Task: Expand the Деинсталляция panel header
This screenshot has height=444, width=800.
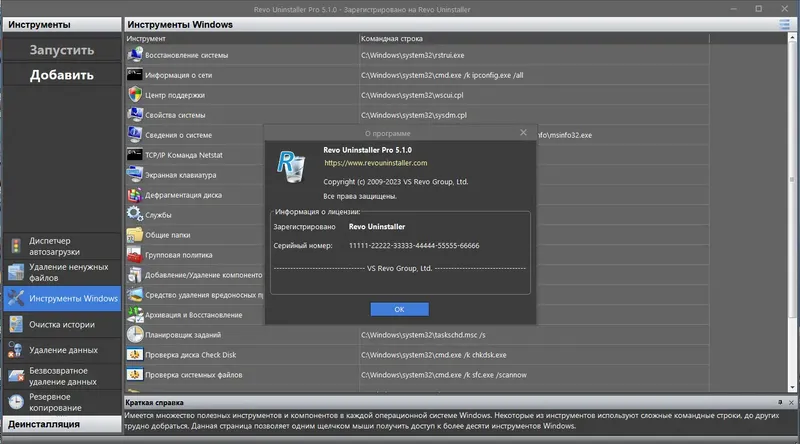Action: [x=62, y=424]
